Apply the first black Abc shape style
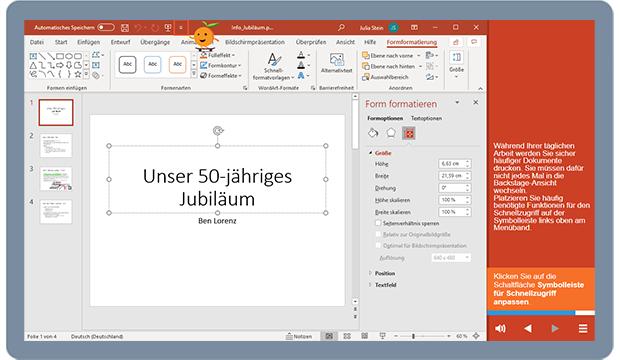Screen dimensions: 620x360 [x=127, y=64]
